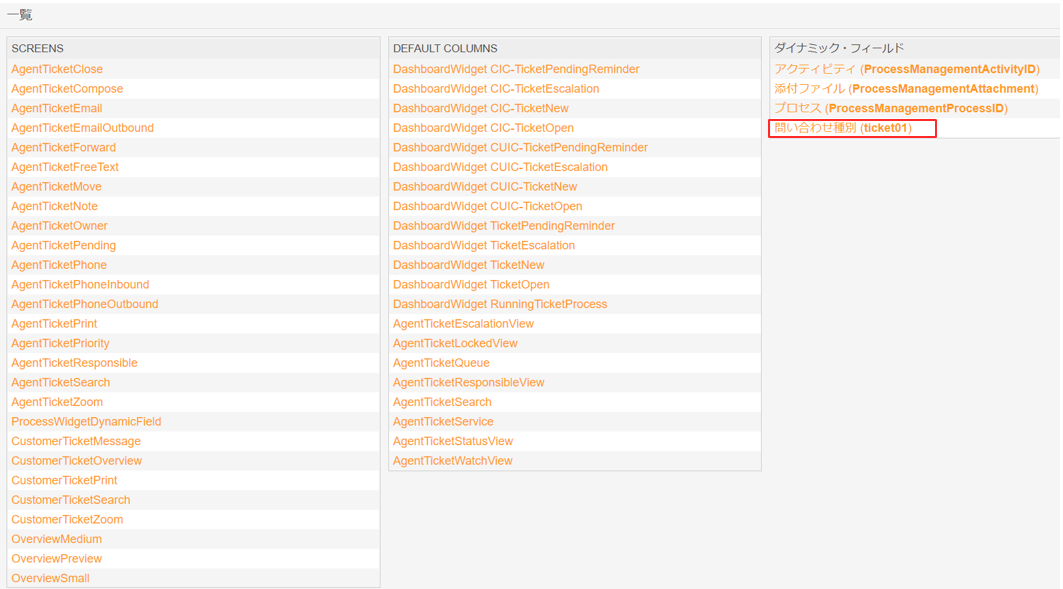
Task: Open DashboardWidget RunningTicketProcess columns
Action: tap(500, 304)
